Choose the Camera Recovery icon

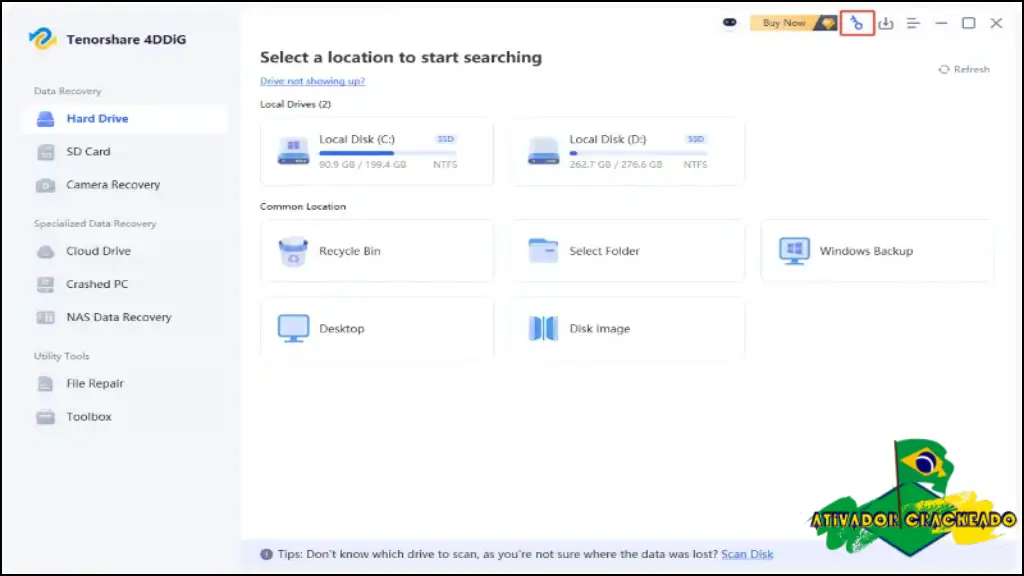pos(45,185)
